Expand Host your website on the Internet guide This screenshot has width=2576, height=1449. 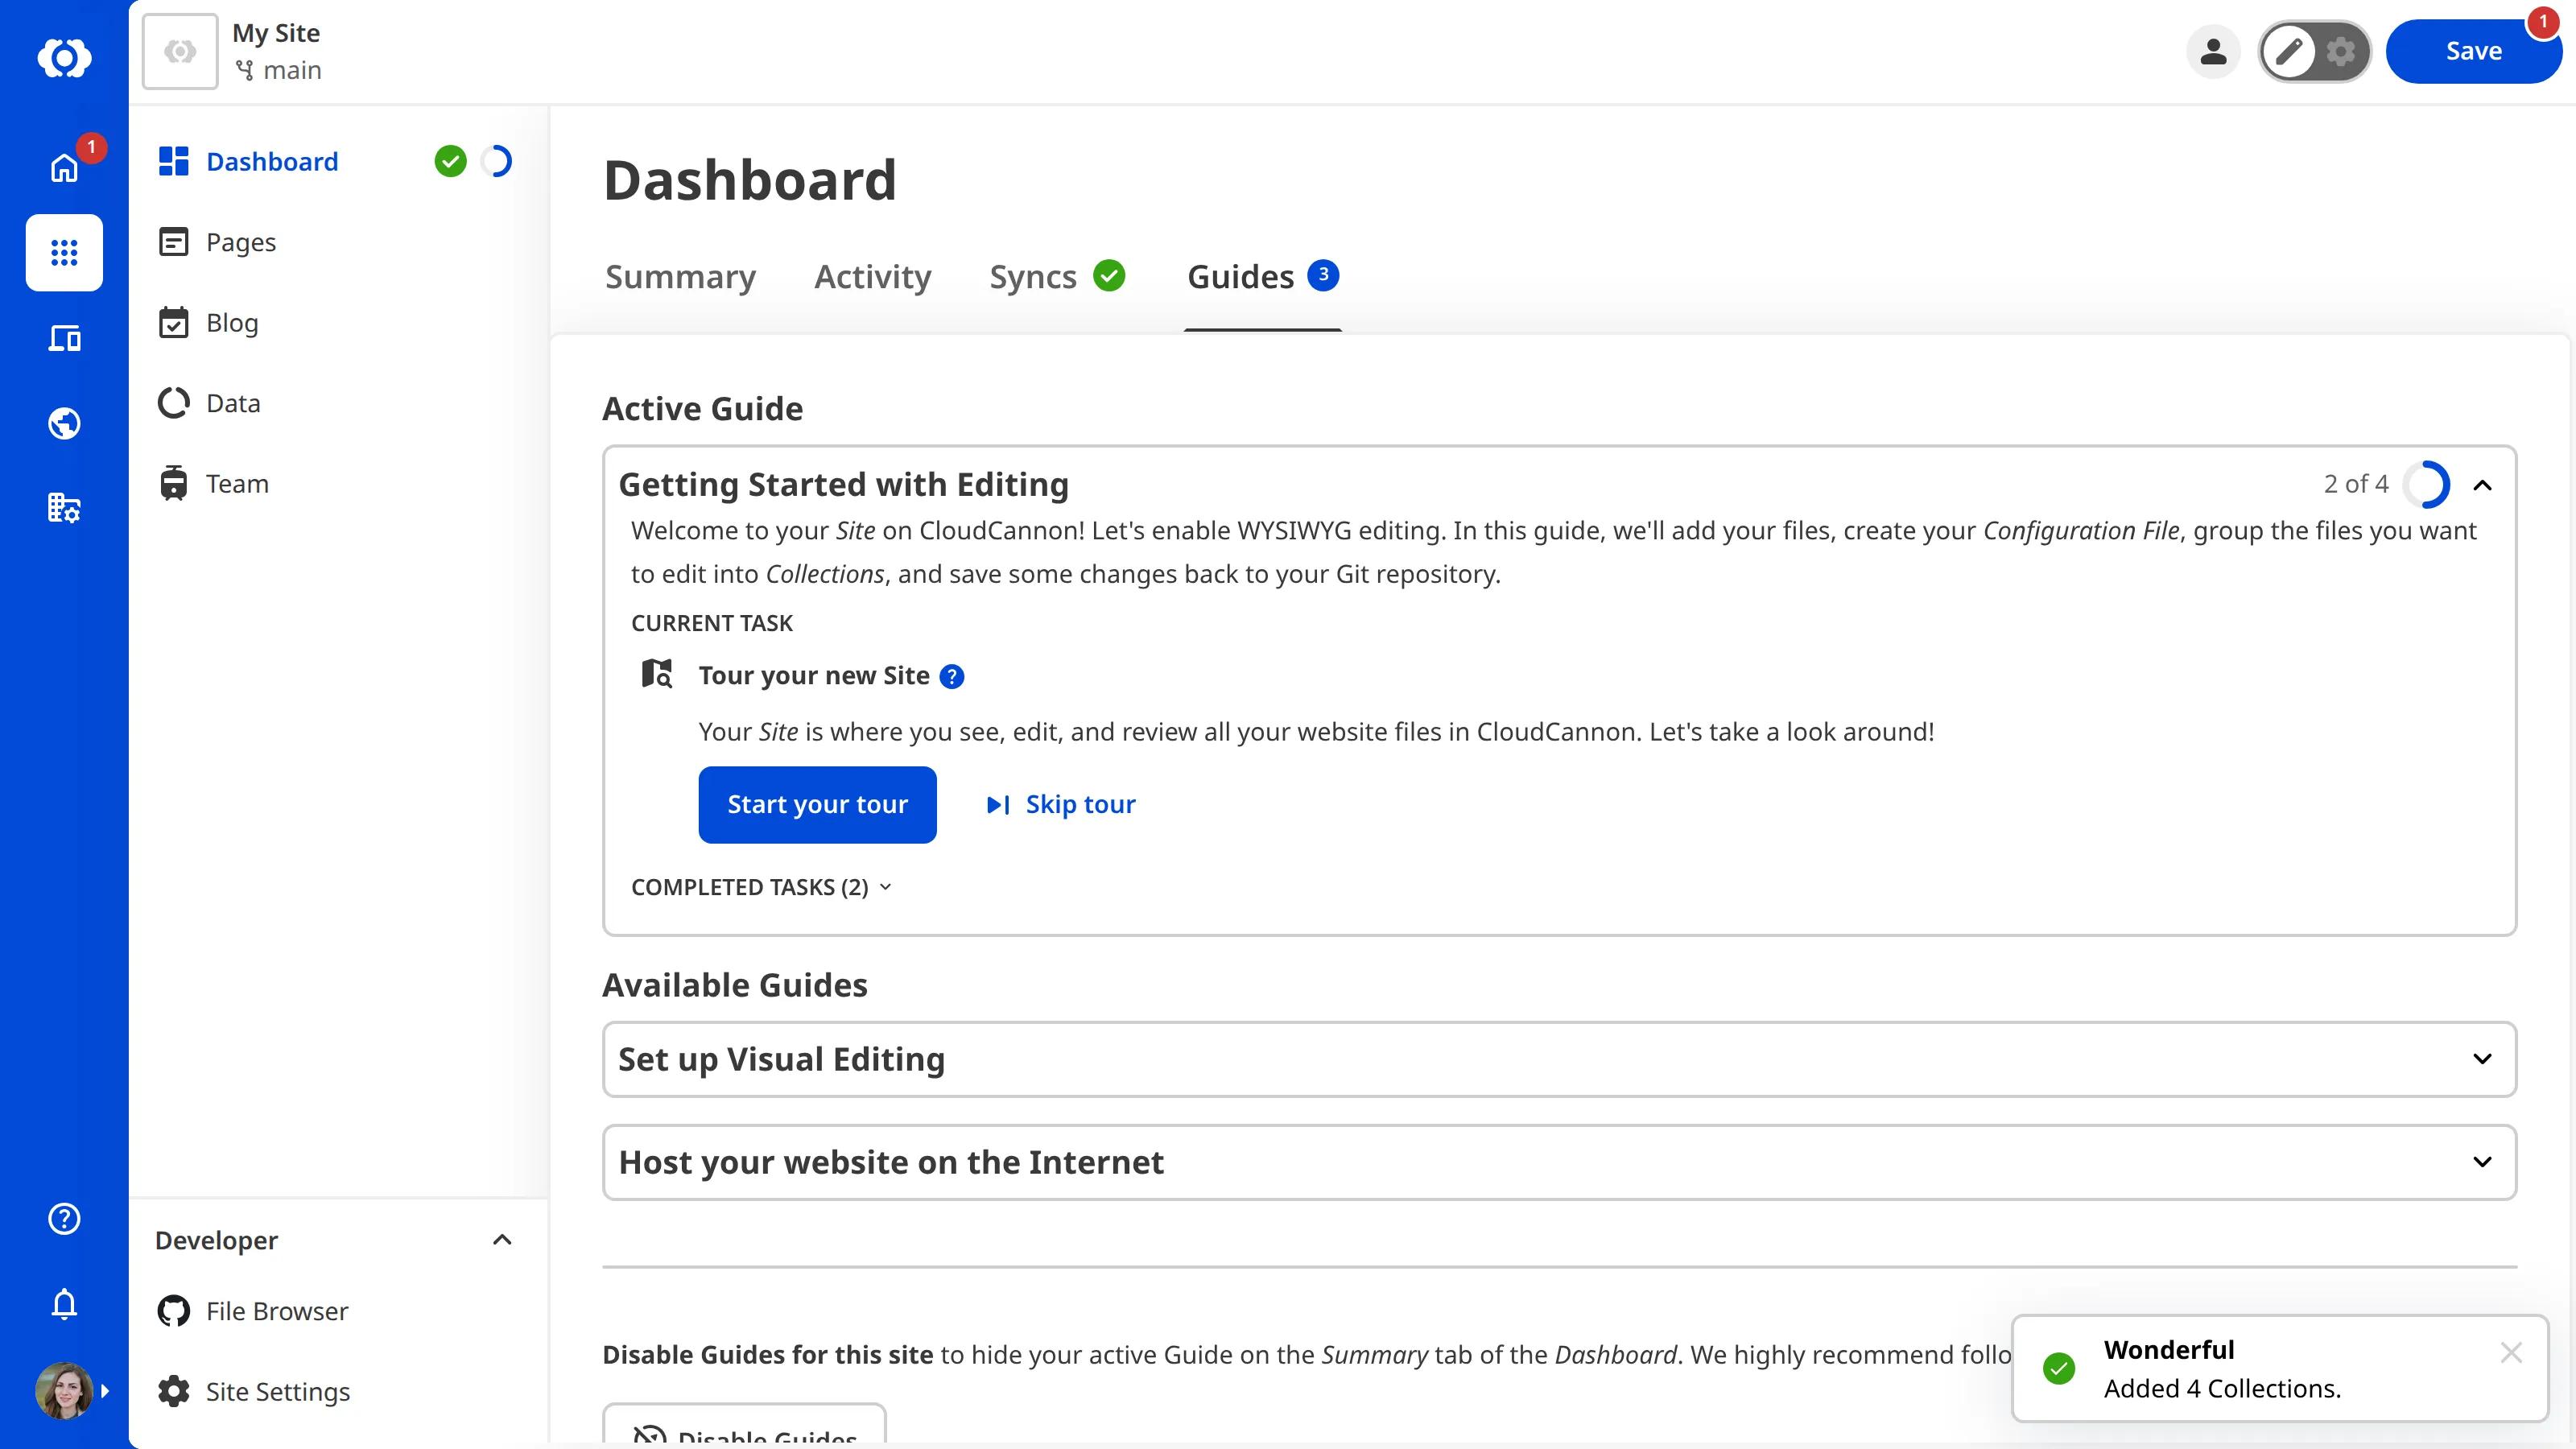click(1559, 1162)
